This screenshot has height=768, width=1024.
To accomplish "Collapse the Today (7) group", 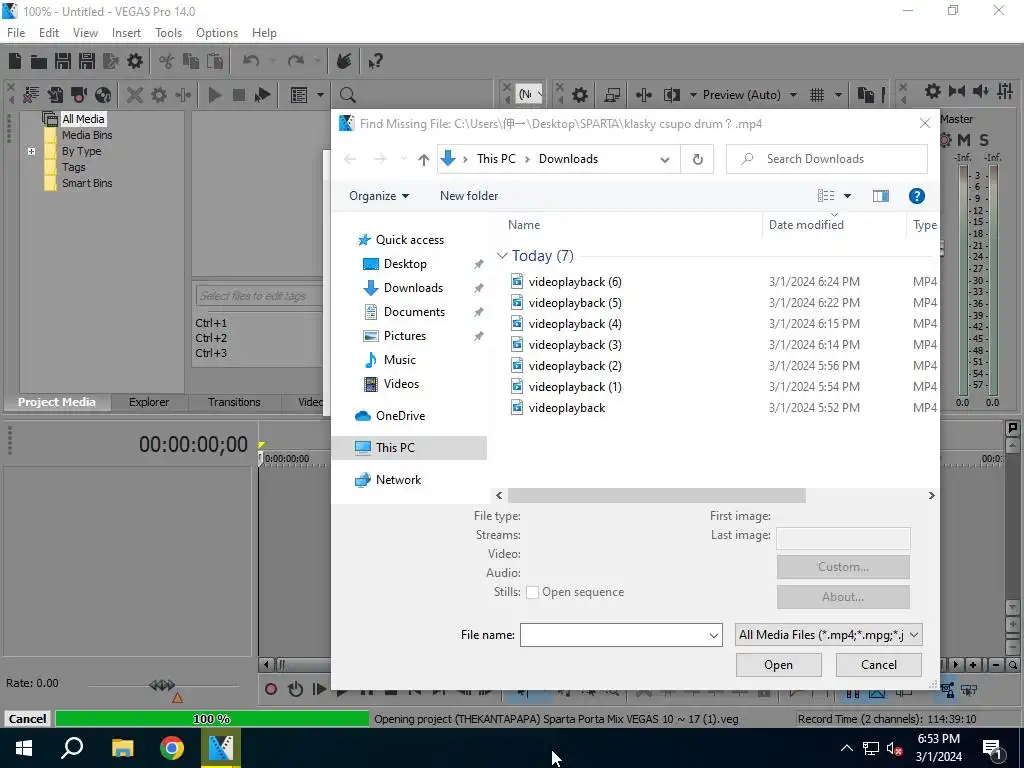I will point(502,256).
